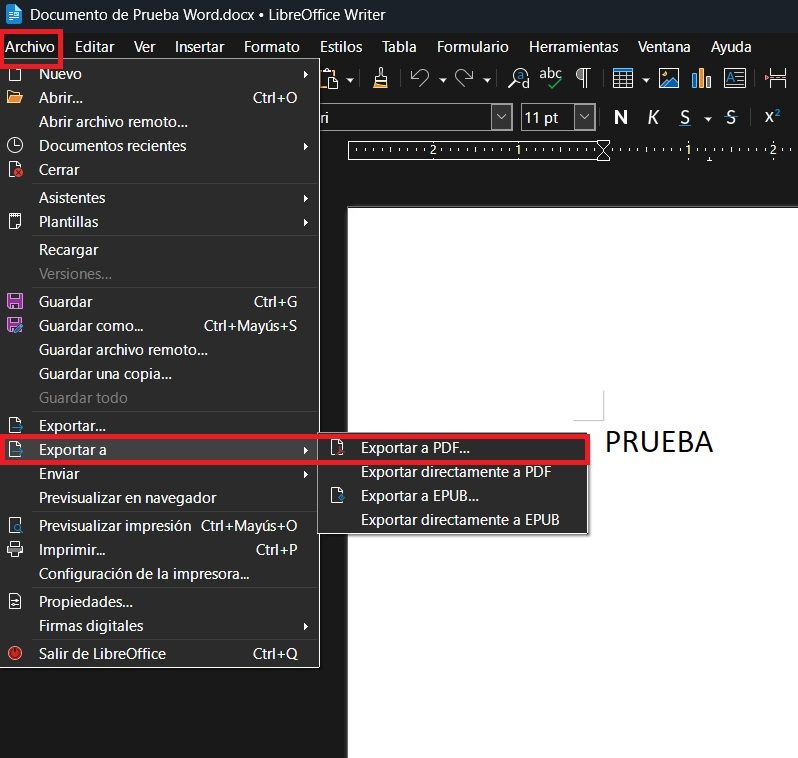Insert text box icon in toolbar
Viewport: 798px width, 758px height.
[735, 78]
